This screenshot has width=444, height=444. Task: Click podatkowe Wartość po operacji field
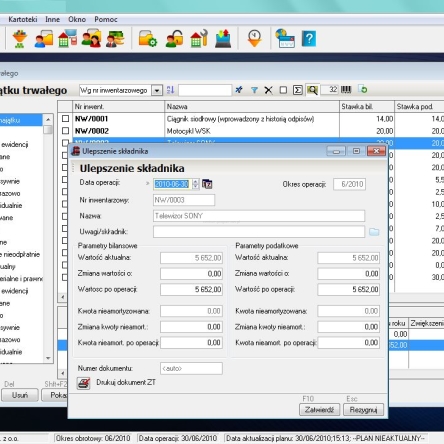coord(348,290)
